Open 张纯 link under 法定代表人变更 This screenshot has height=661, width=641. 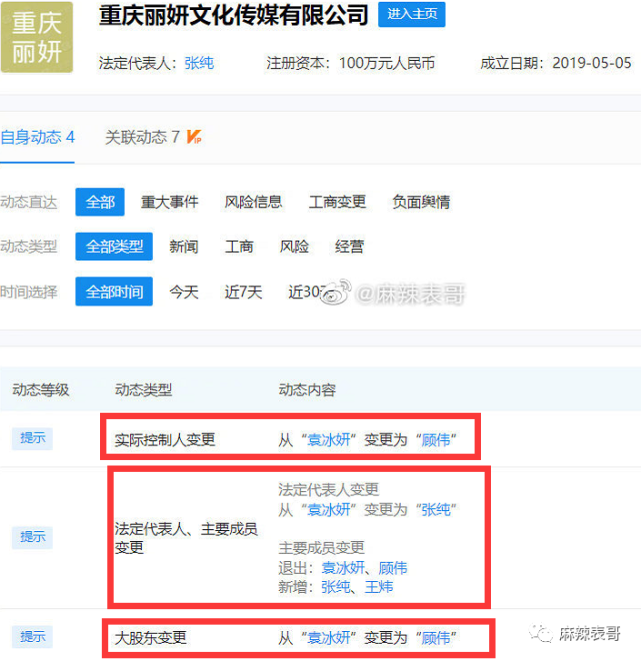click(436, 510)
